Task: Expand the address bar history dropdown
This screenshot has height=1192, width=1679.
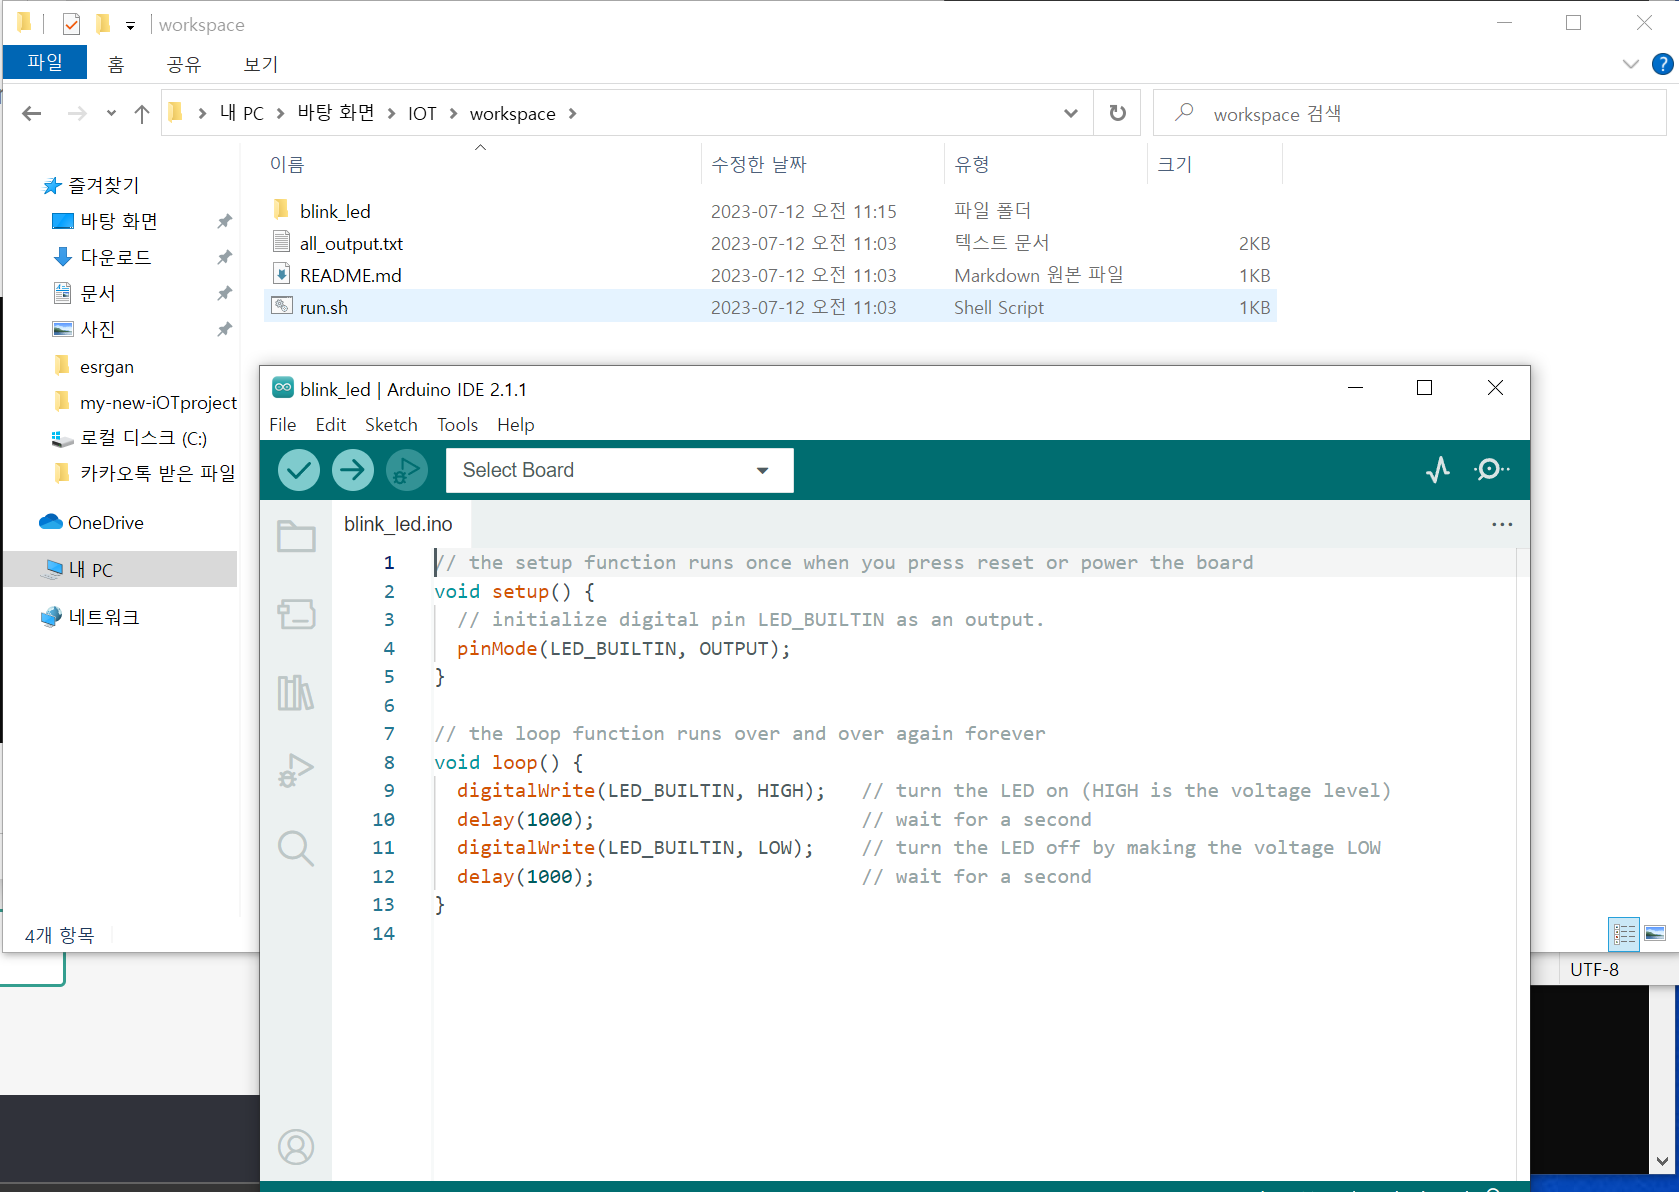Action: point(1071,113)
